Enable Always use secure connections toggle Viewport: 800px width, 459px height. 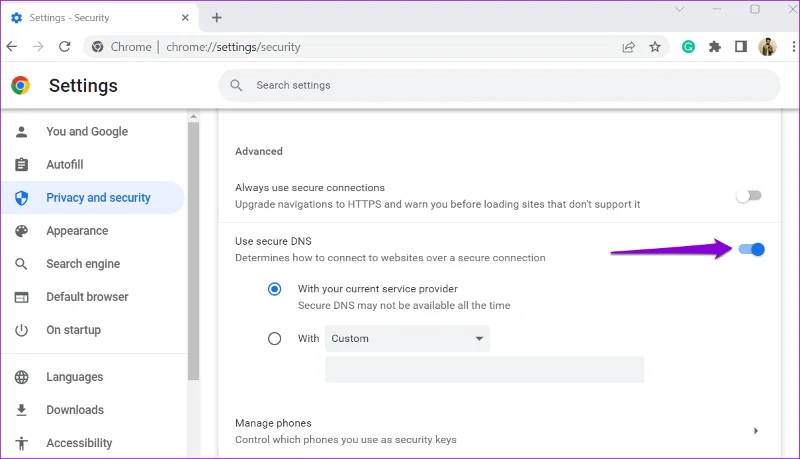tap(748, 195)
